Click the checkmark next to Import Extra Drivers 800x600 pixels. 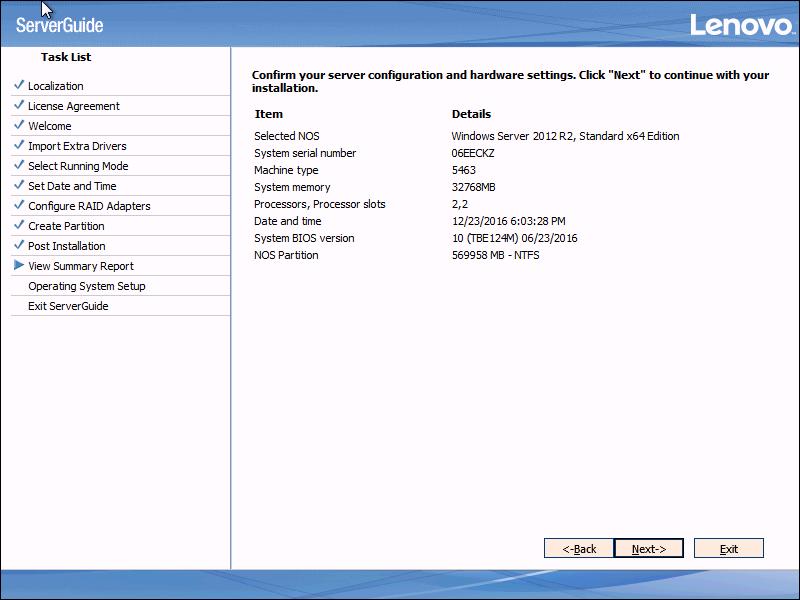point(20,146)
